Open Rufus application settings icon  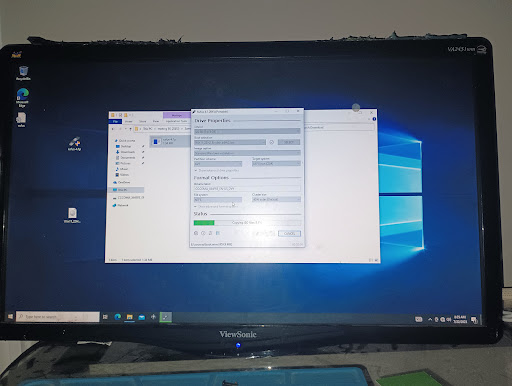[x=210, y=233]
